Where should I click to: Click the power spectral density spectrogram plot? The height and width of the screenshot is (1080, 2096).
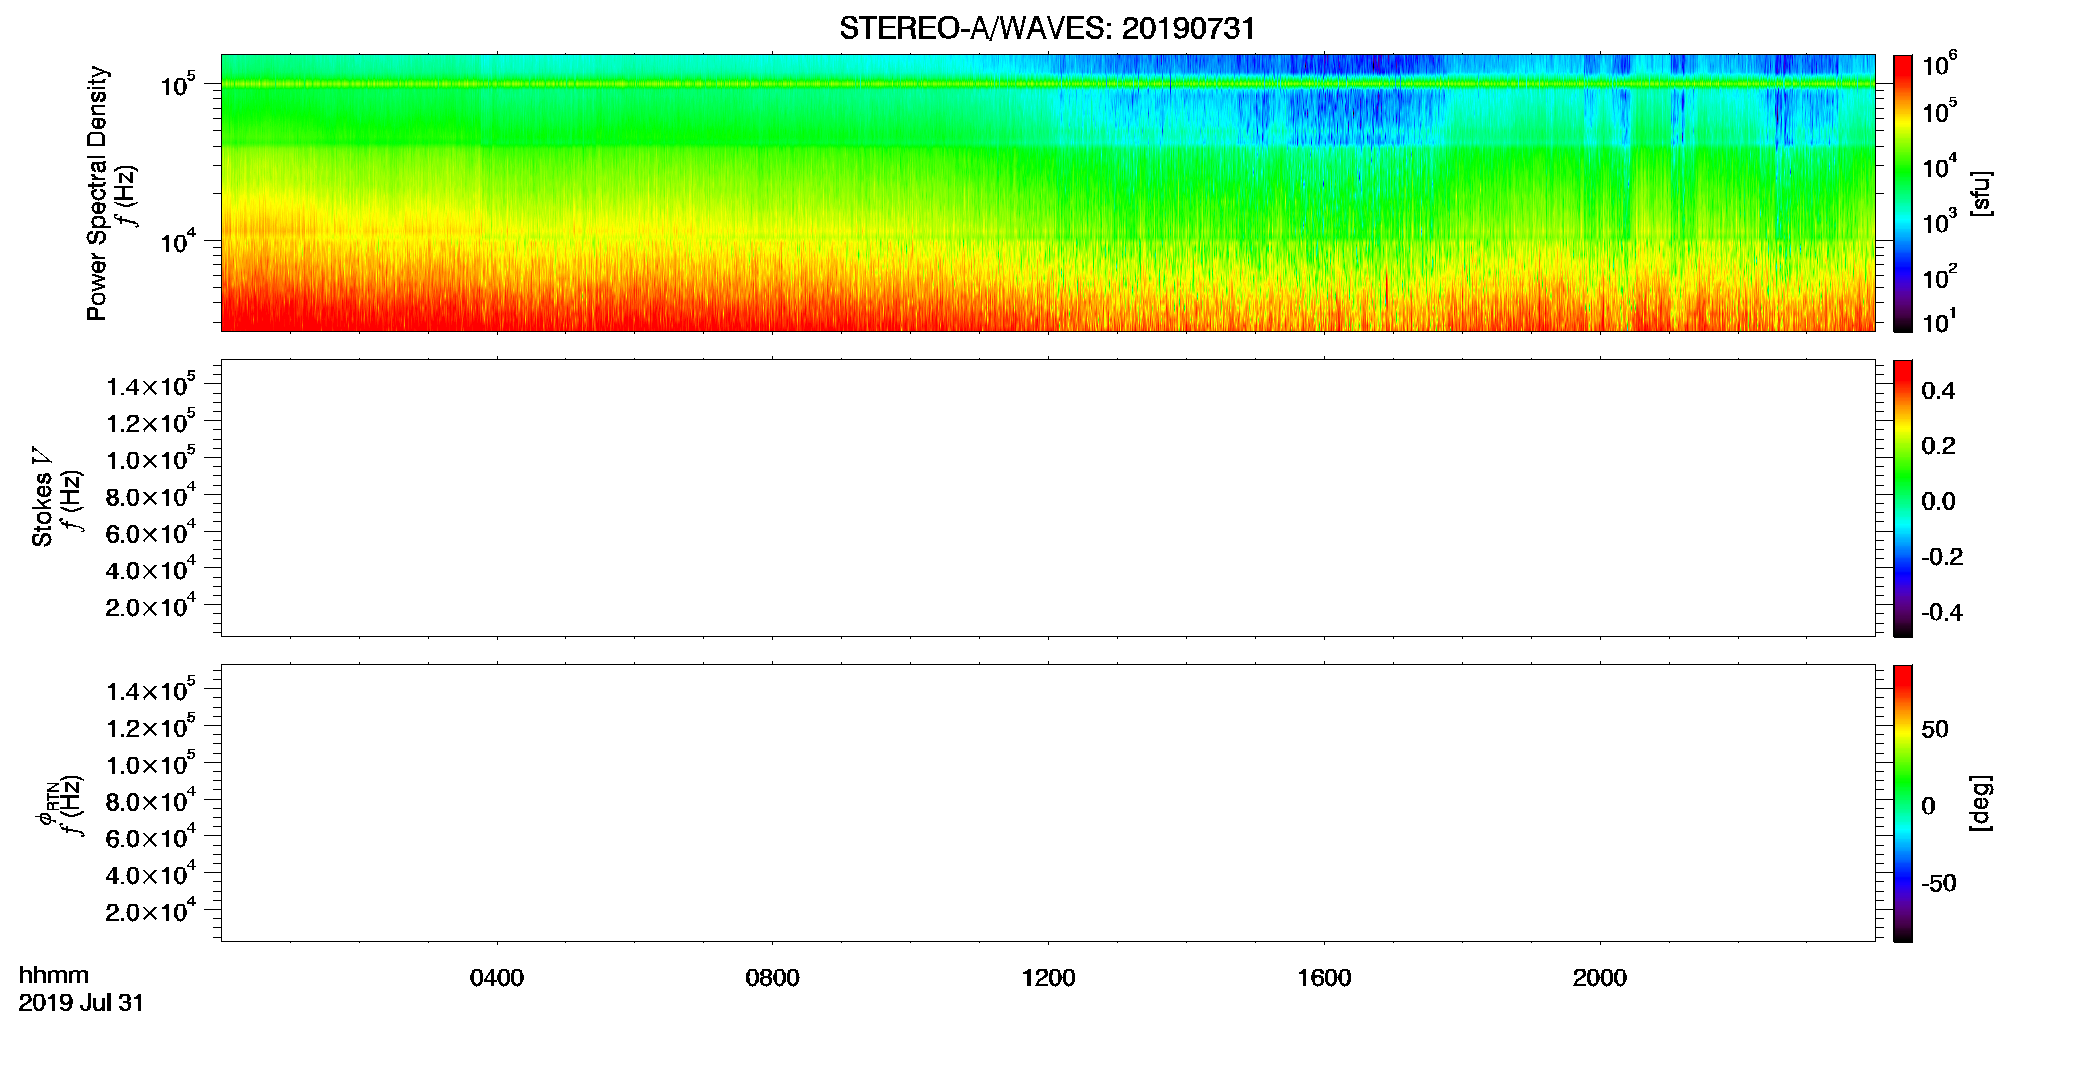point(1047,193)
